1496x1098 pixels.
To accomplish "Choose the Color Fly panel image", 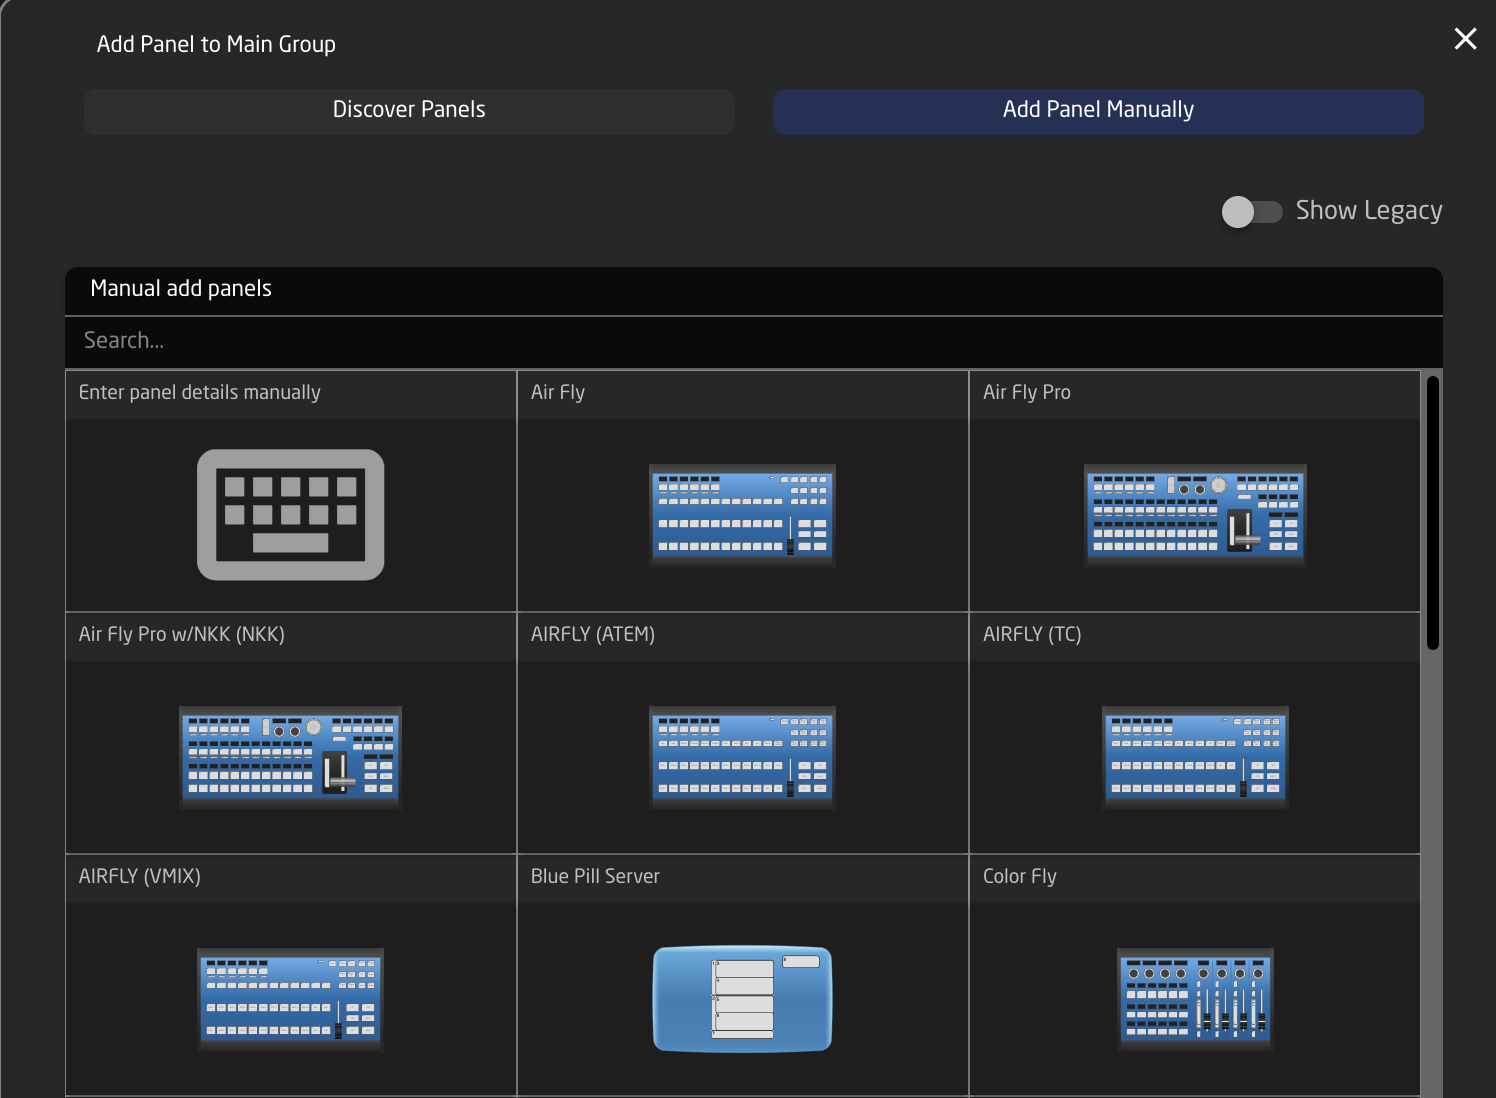I will pos(1195,999).
